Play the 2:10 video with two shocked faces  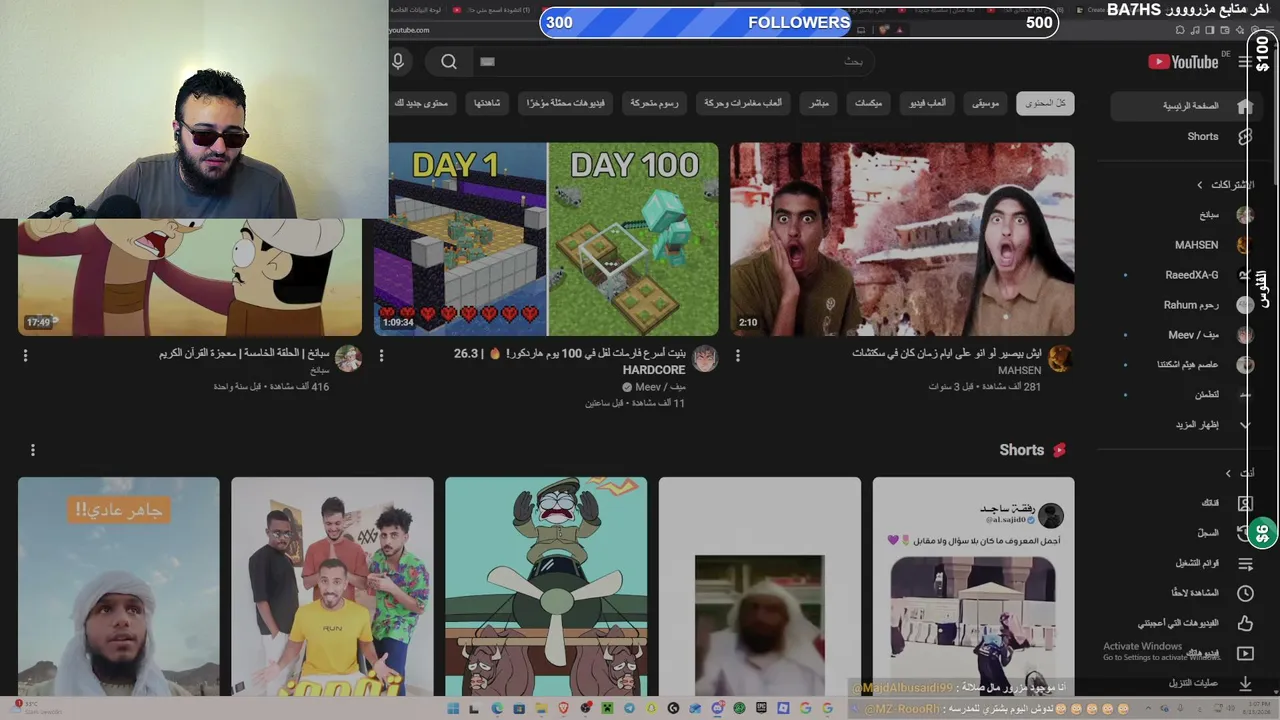click(902, 239)
